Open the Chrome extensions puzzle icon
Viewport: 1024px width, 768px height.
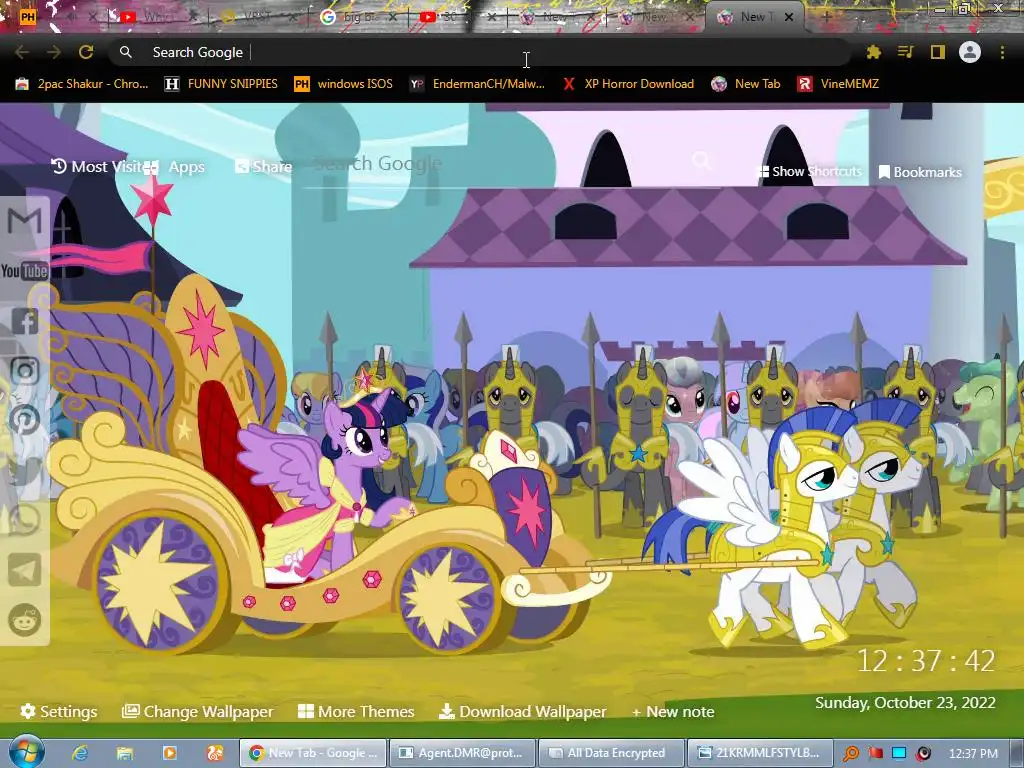point(873,52)
